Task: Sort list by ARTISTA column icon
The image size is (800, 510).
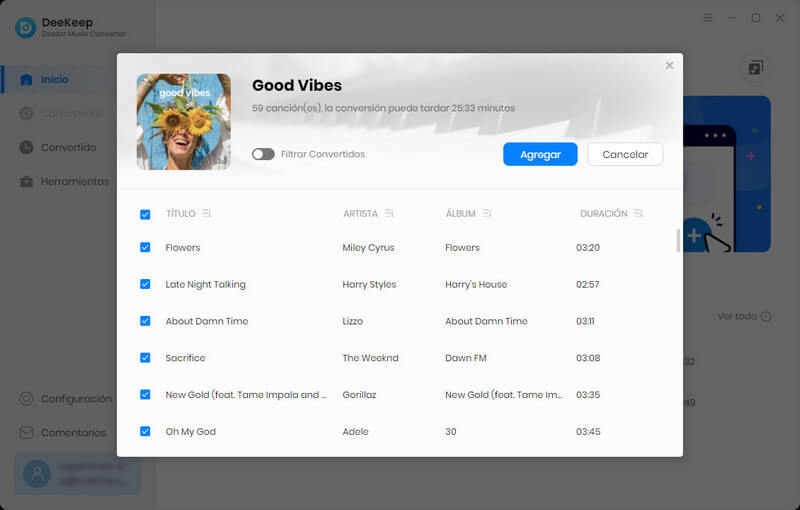Action: 389,213
